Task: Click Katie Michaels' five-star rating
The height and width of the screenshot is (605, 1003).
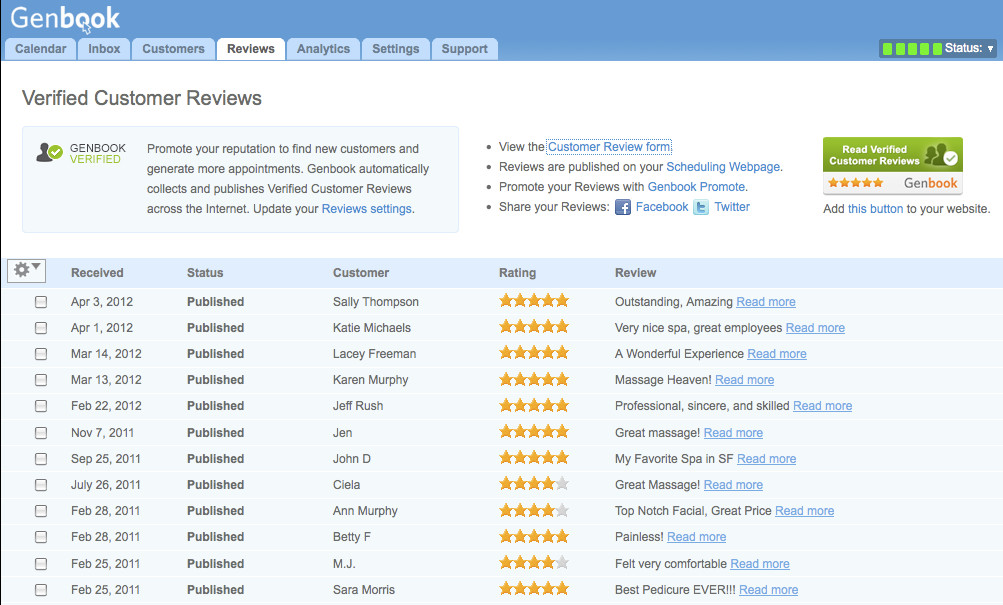Action: click(533, 326)
